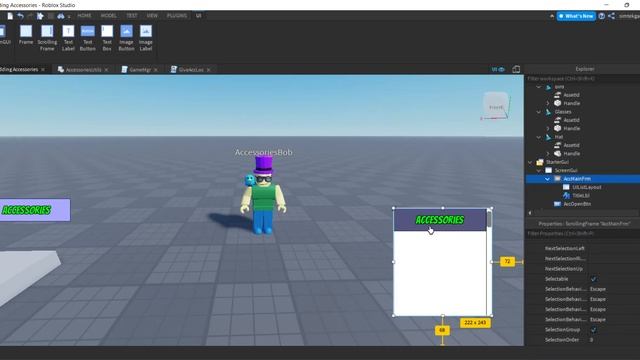Viewport: 640px width, 360px height.
Task: Click the help question mark icon
Action: coord(602,16)
